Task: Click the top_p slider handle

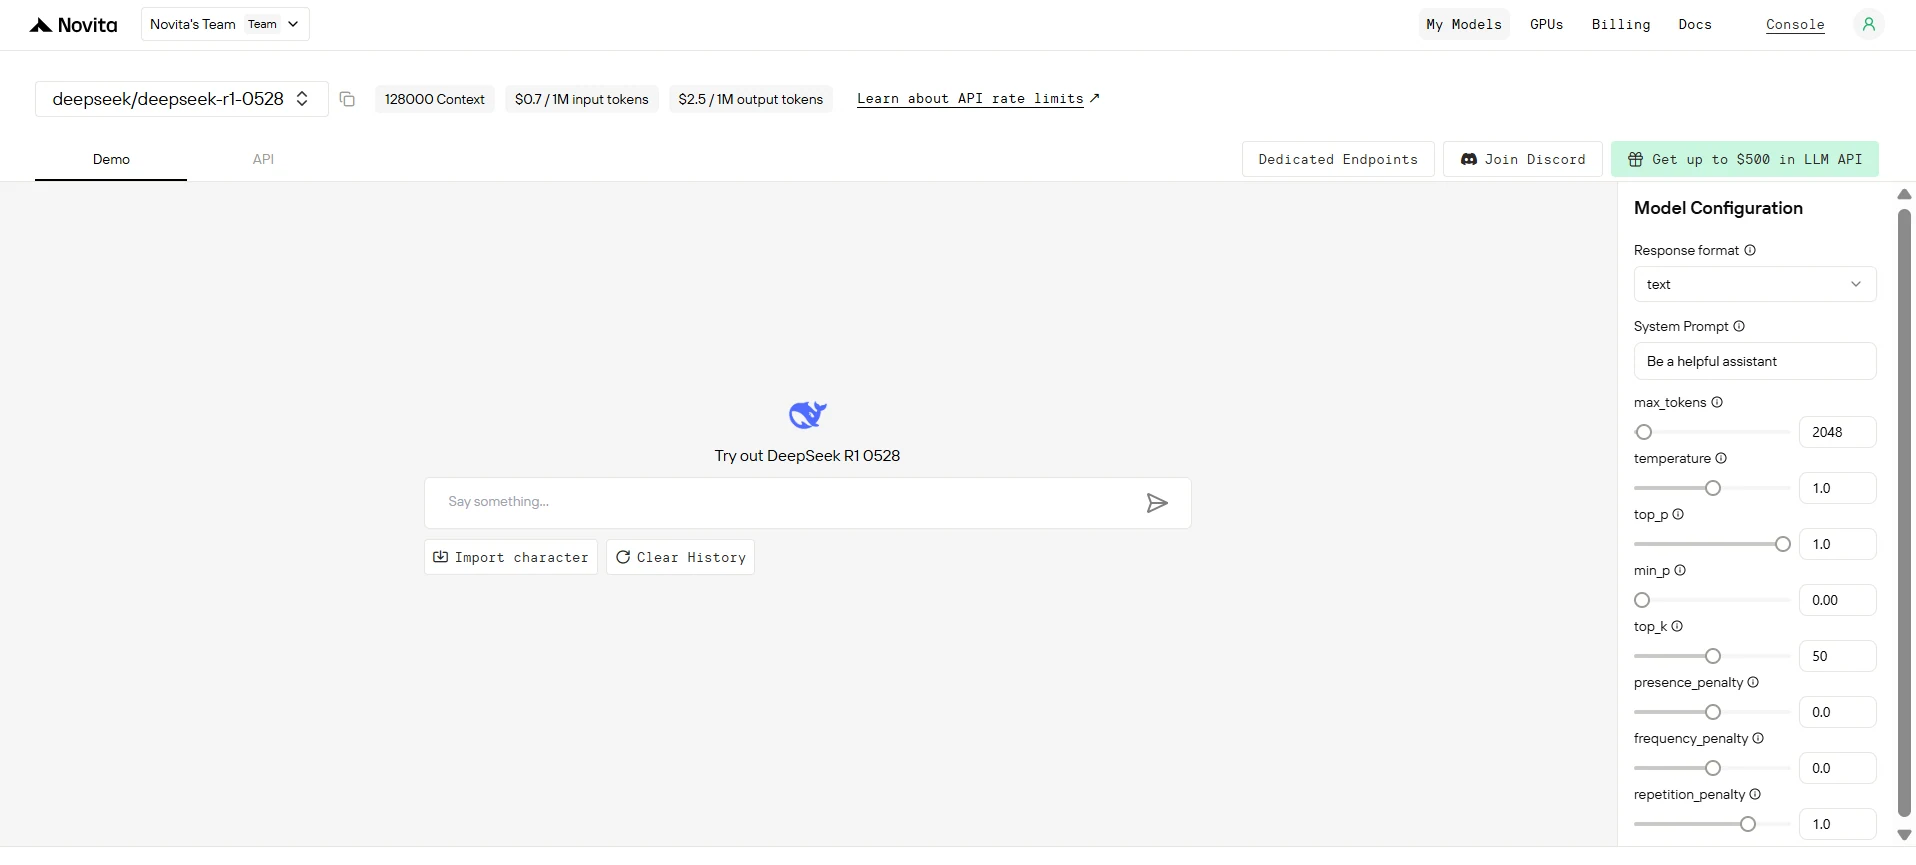Action: point(1783,544)
